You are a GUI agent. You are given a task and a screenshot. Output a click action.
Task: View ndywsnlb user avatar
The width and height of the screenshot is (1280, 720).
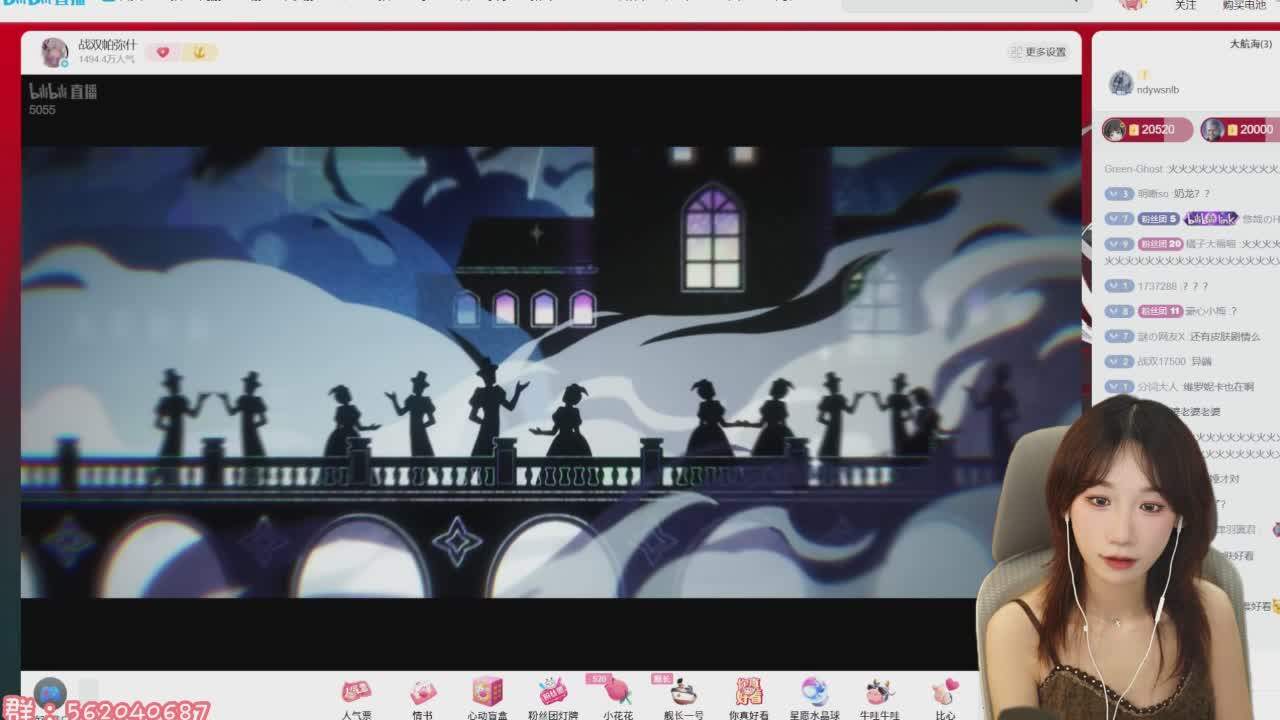pyautogui.click(x=1120, y=83)
